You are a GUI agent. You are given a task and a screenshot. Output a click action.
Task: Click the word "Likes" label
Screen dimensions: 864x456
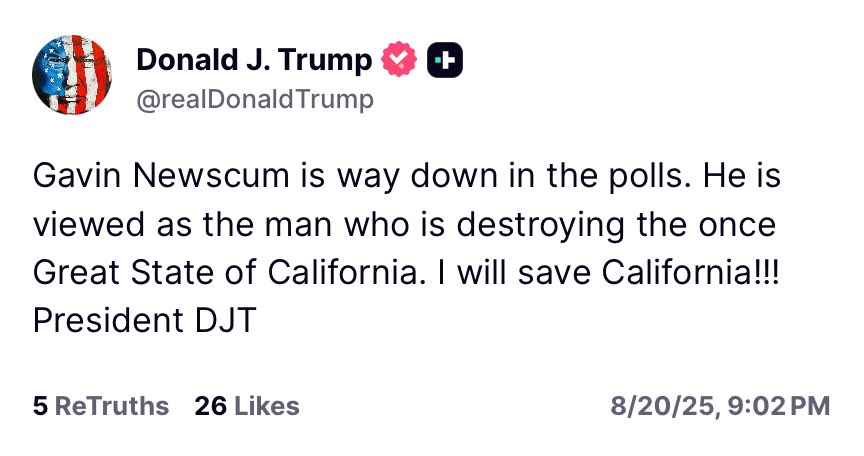click(x=265, y=406)
